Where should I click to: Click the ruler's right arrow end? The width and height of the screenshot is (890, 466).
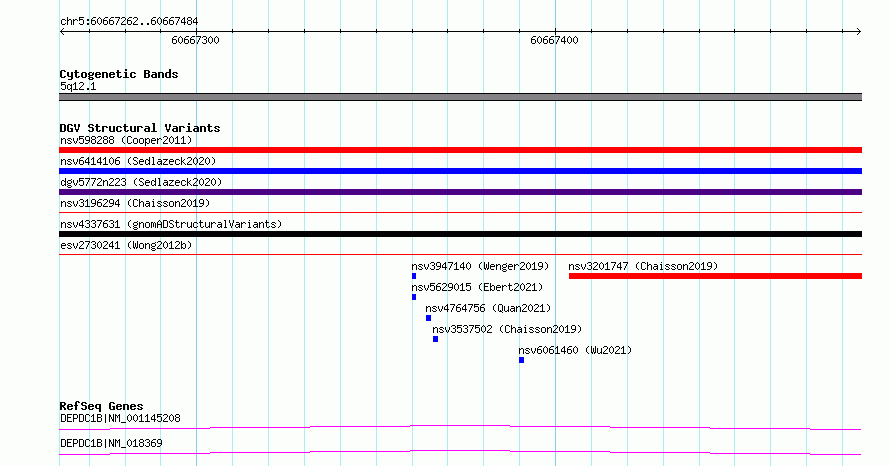click(859, 32)
